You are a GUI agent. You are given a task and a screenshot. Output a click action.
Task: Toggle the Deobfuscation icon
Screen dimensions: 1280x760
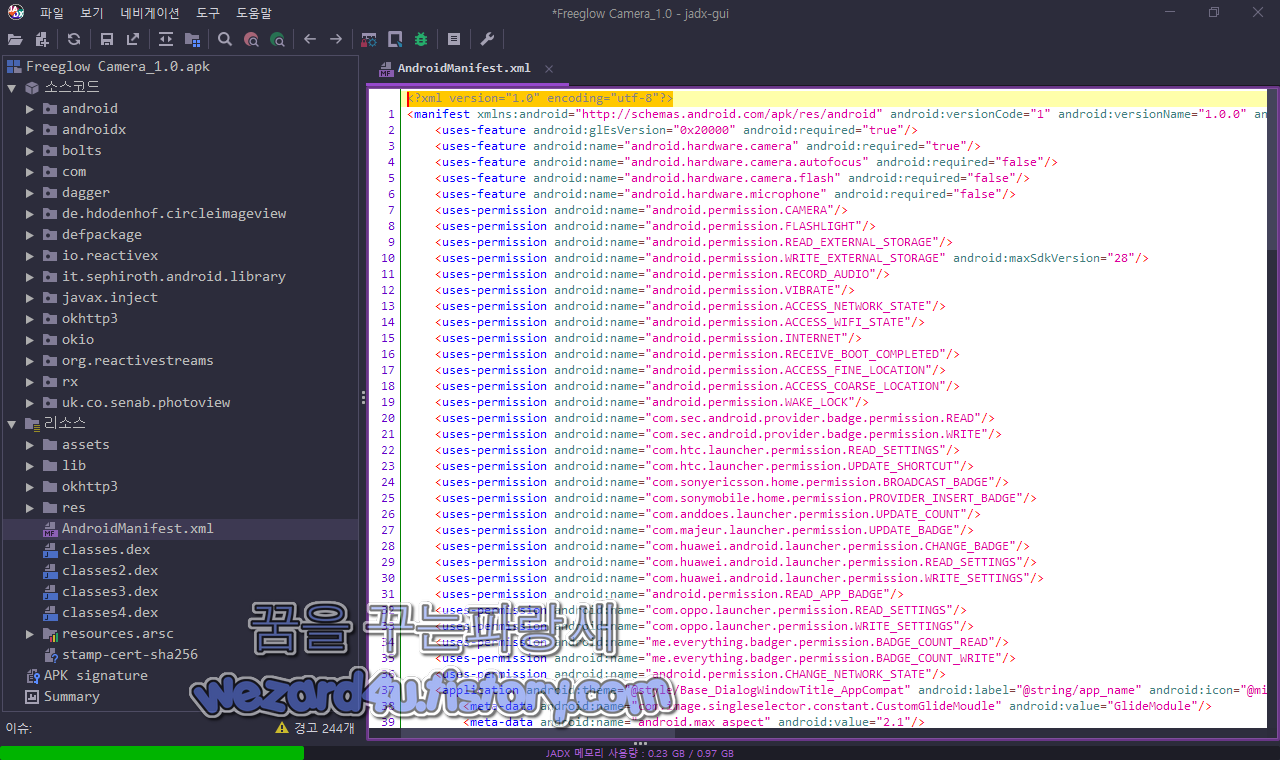(369, 39)
